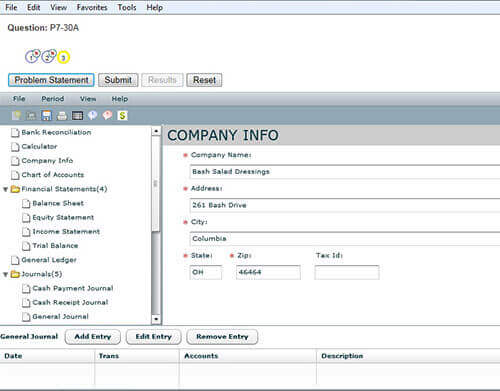This screenshot has width=500, height=391.
Task: Open browser Edit menu
Action: pos(34,7)
